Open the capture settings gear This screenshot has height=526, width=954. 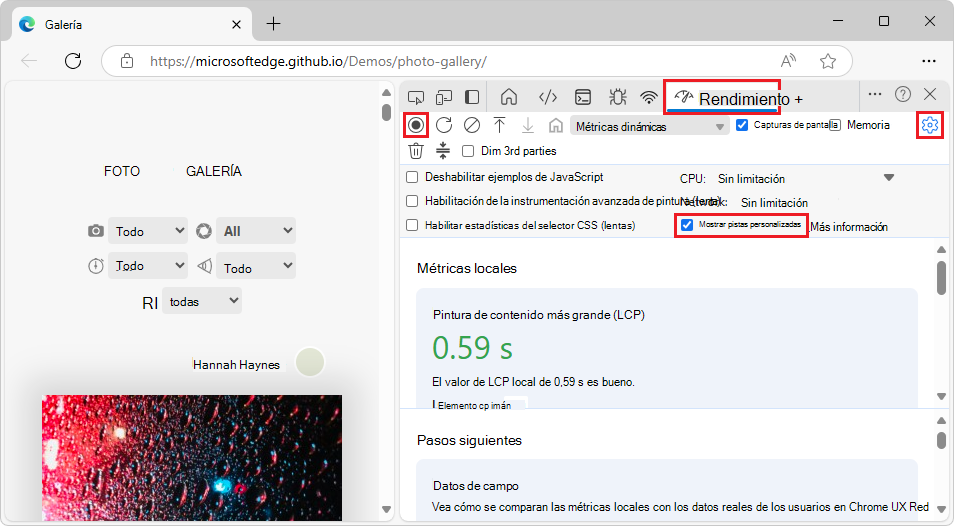click(930, 125)
